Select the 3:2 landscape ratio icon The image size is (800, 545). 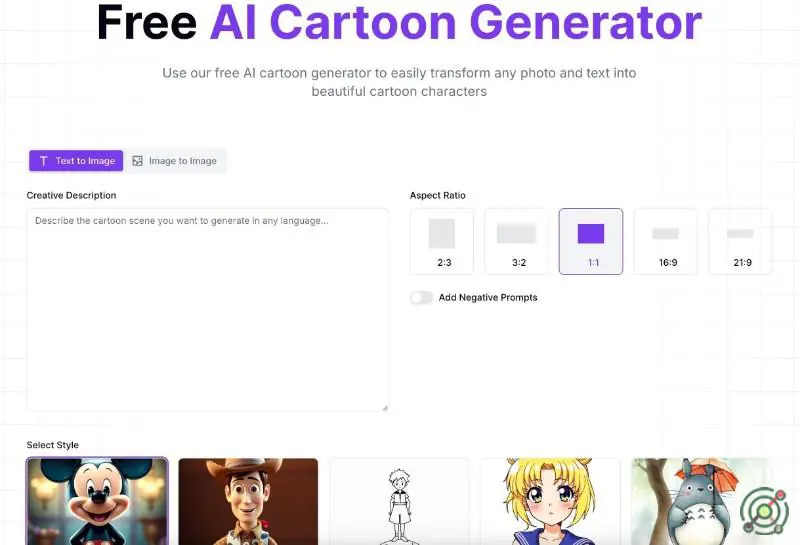click(x=516, y=233)
